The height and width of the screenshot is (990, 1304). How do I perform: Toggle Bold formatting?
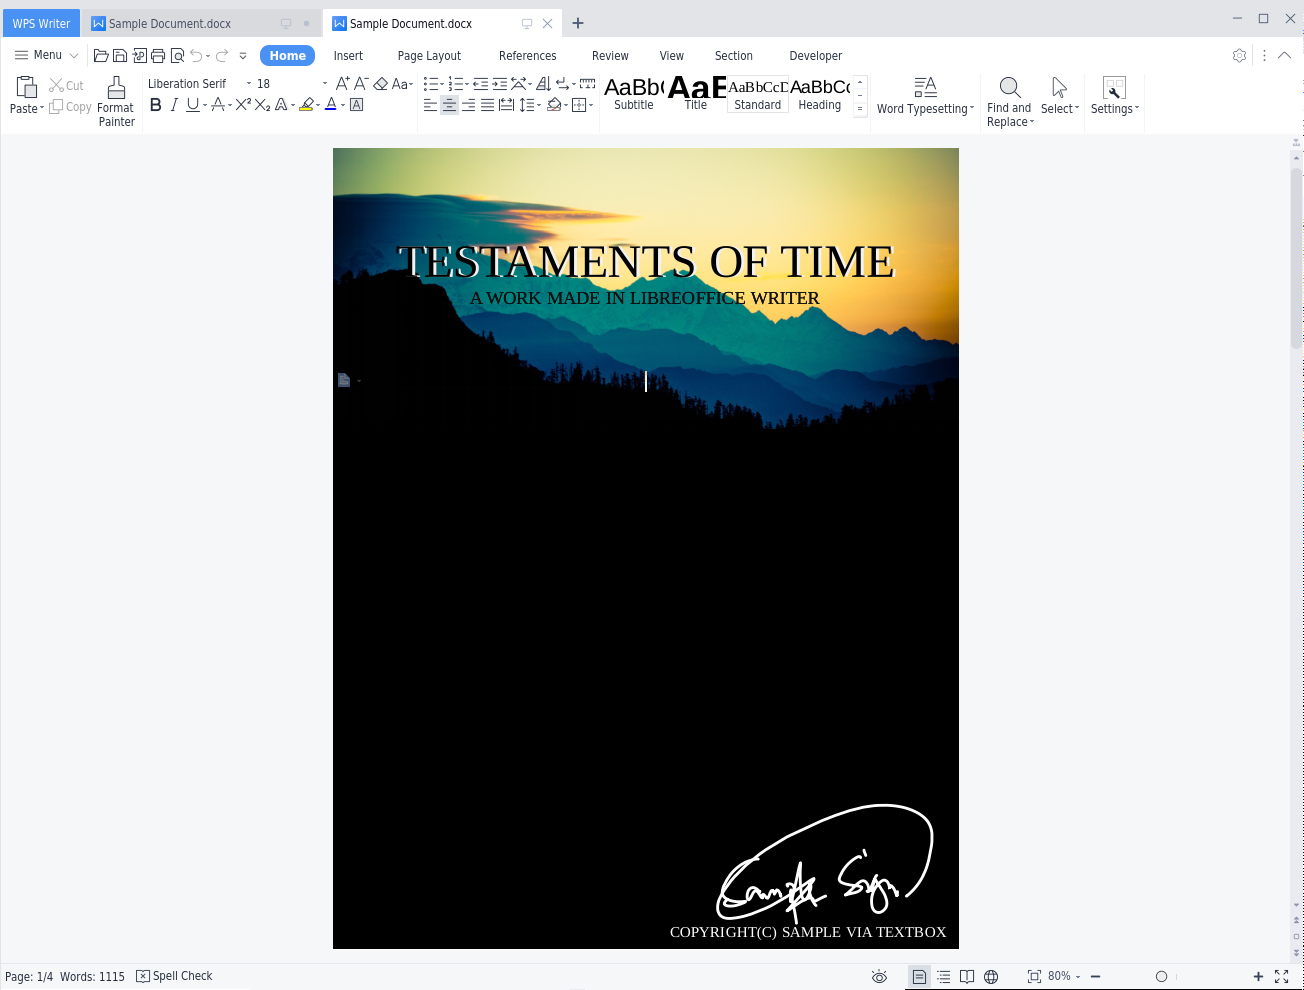[156, 105]
